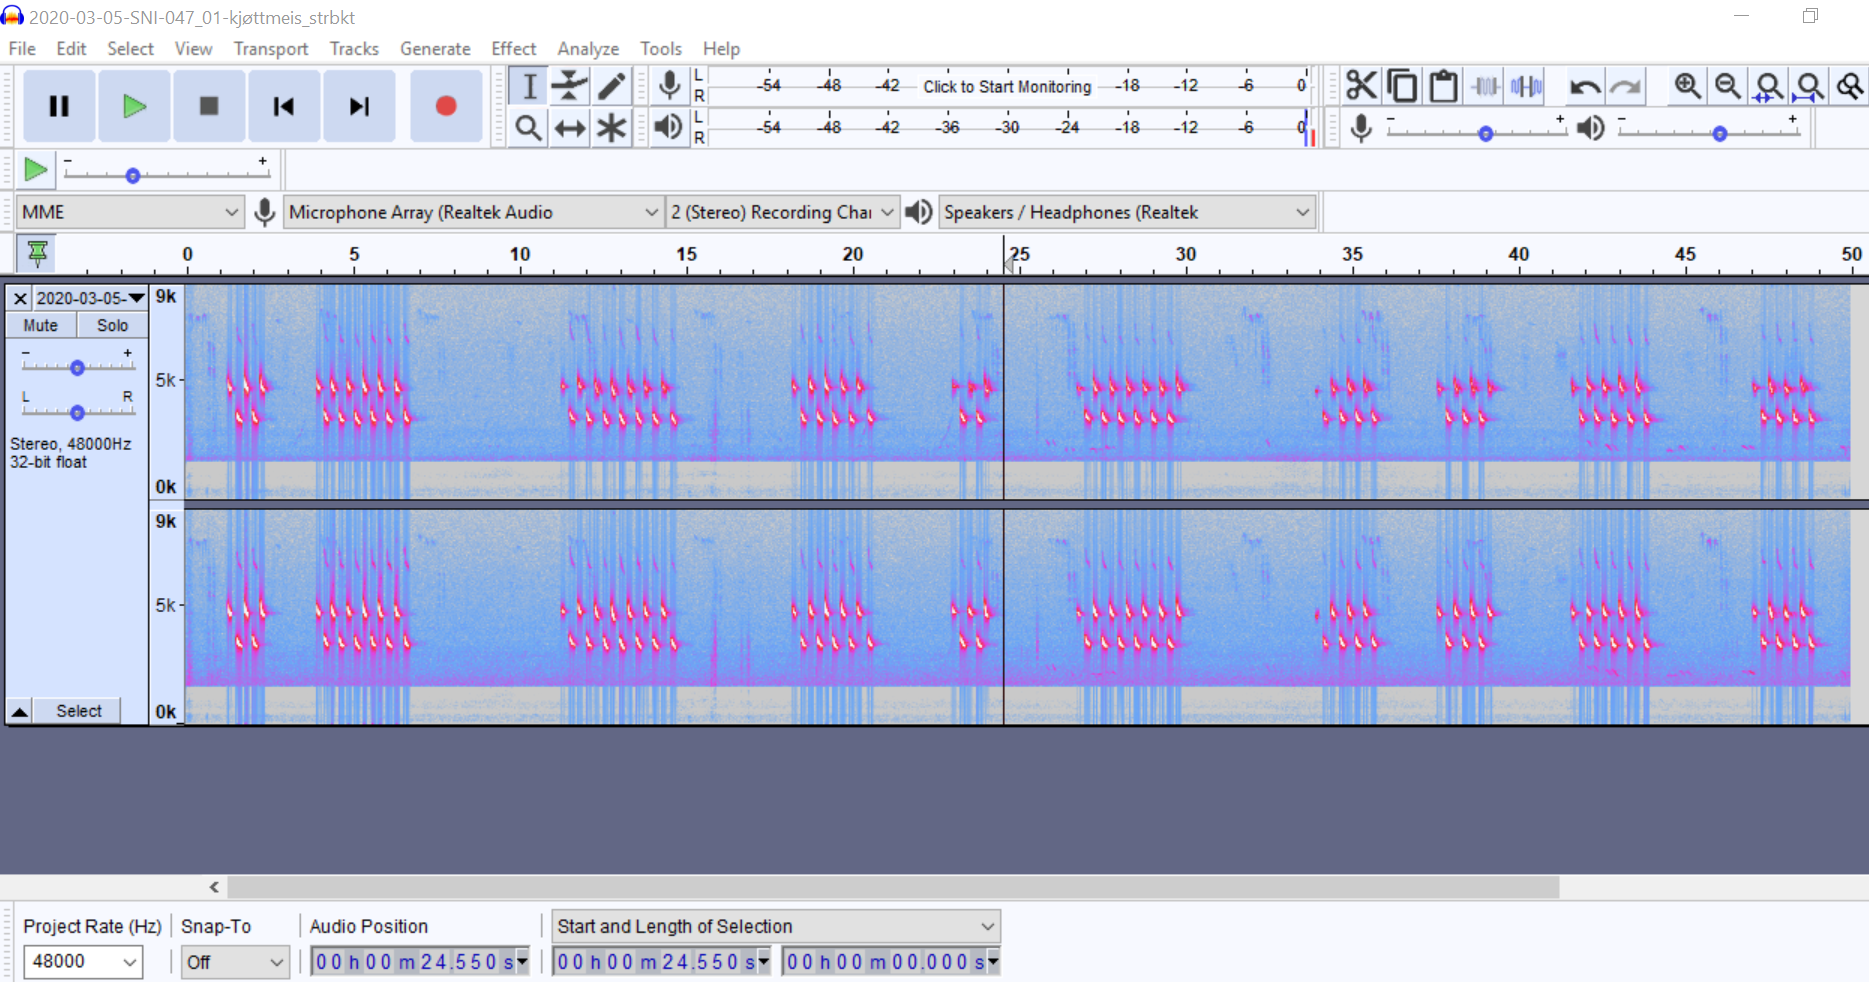Select the Envelope tool
This screenshot has width=1869, height=982.
tap(570, 86)
